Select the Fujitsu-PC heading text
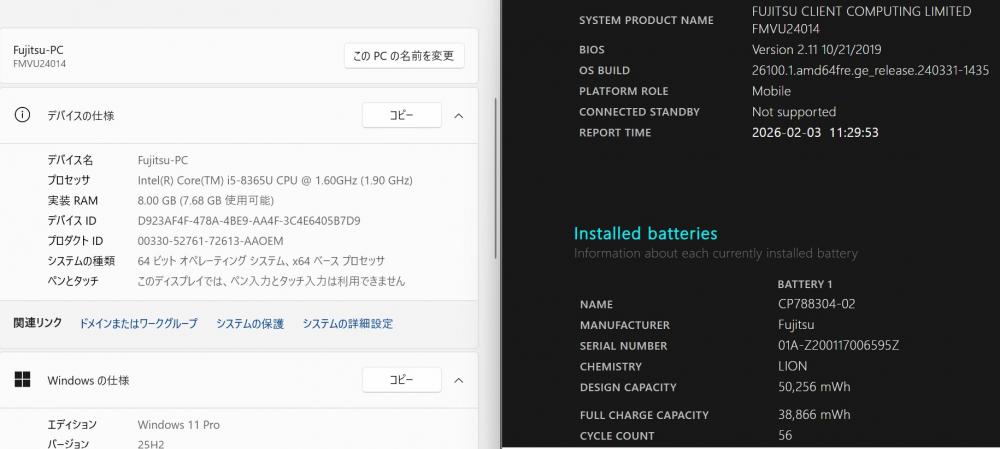This screenshot has height=449, width=1000. click(x=38, y=50)
